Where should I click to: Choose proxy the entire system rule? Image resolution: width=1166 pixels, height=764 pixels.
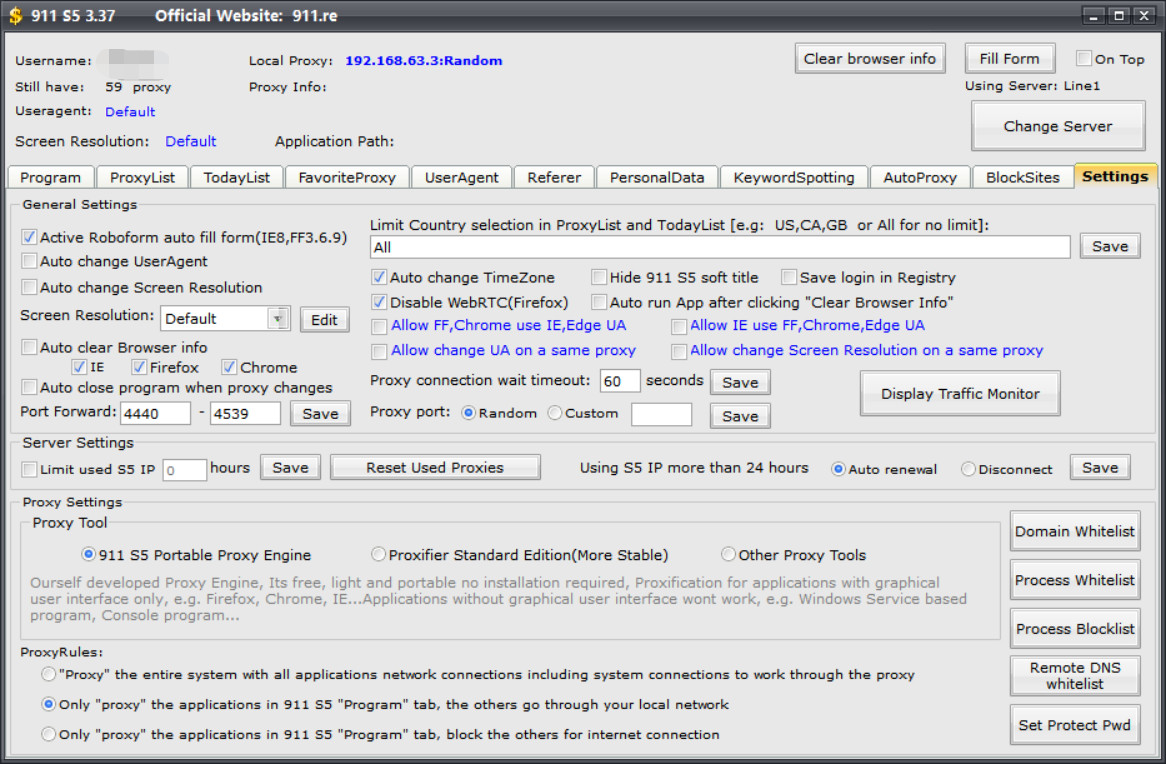pyautogui.click(x=48, y=674)
